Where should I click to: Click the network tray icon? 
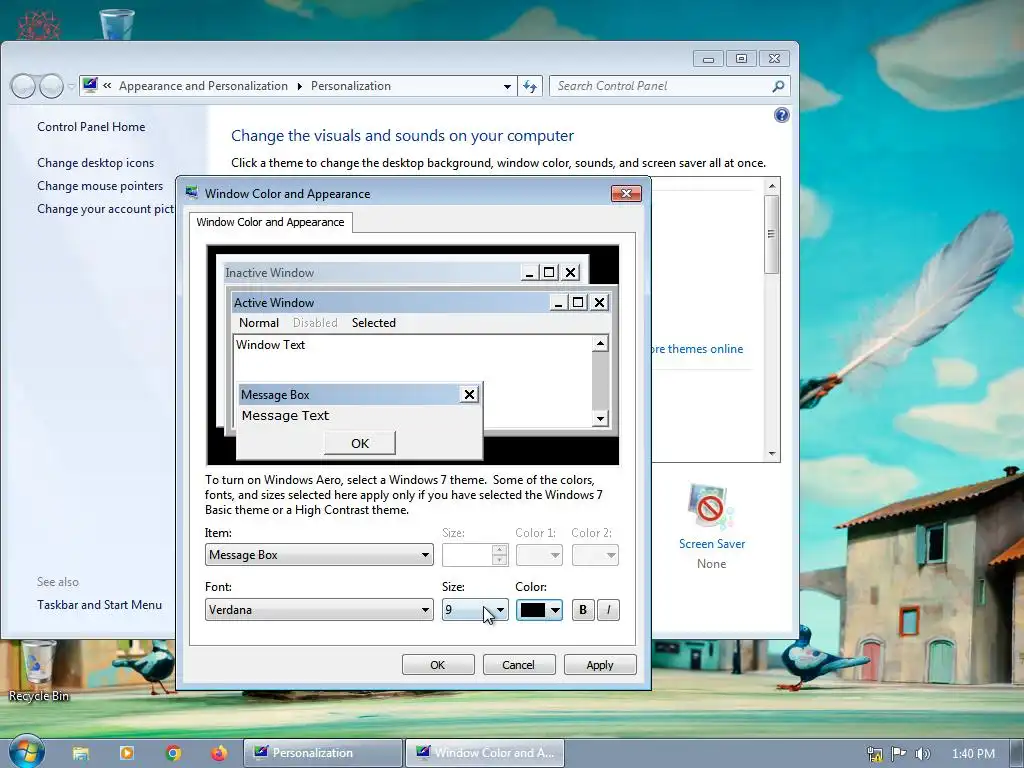pos(874,754)
